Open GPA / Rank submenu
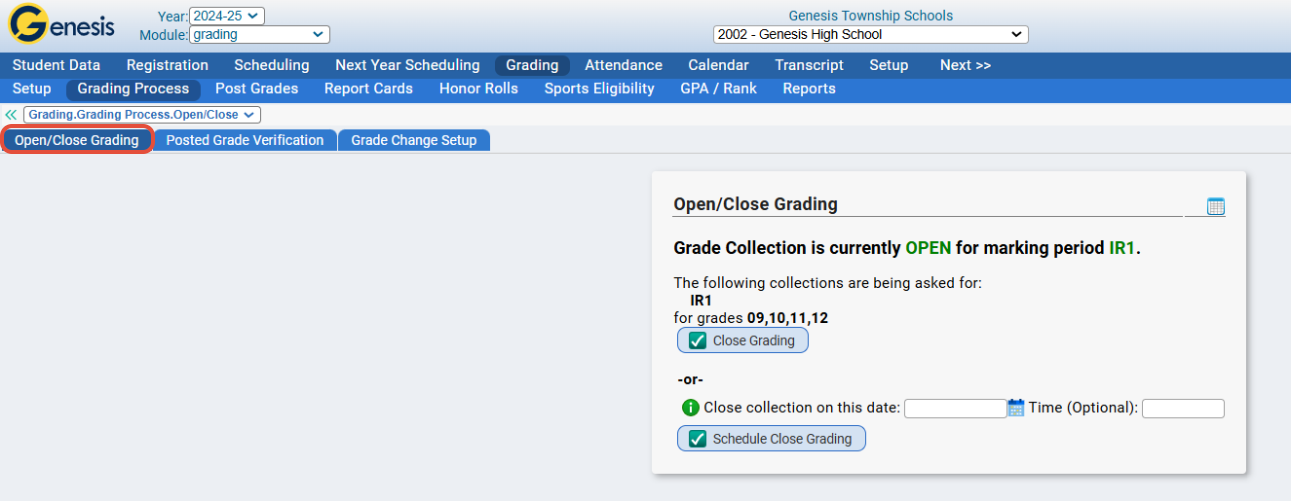 coord(718,89)
